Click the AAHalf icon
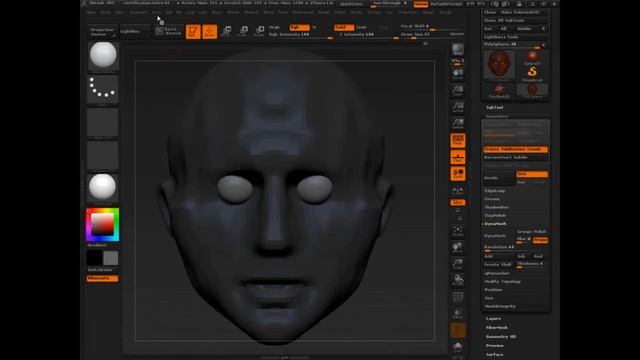Screen dimensions: 640x360 tap(458, 123)
